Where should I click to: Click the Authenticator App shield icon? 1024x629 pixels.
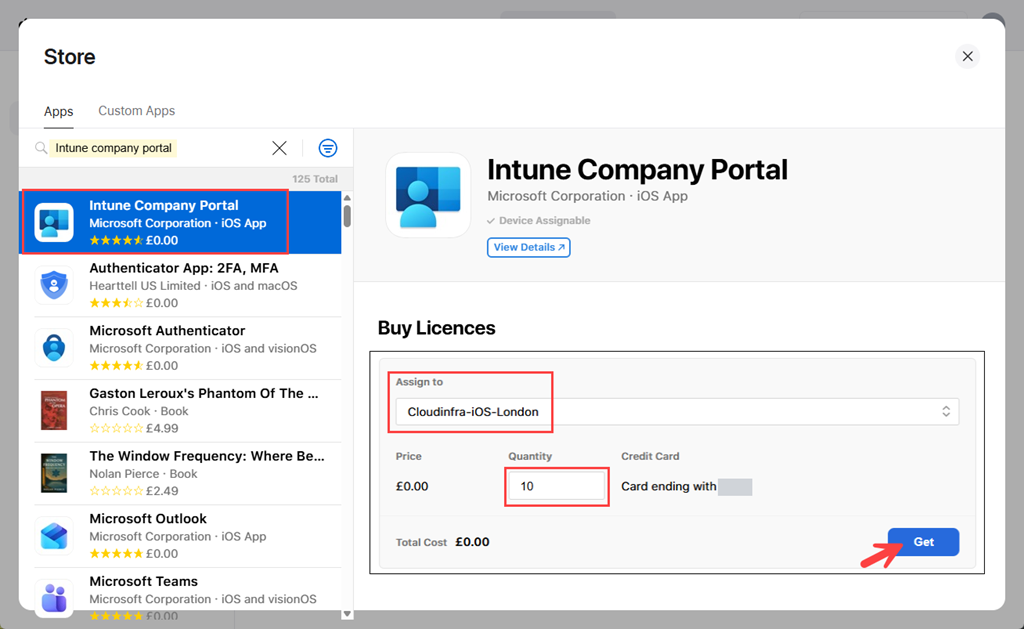[54, 285]
